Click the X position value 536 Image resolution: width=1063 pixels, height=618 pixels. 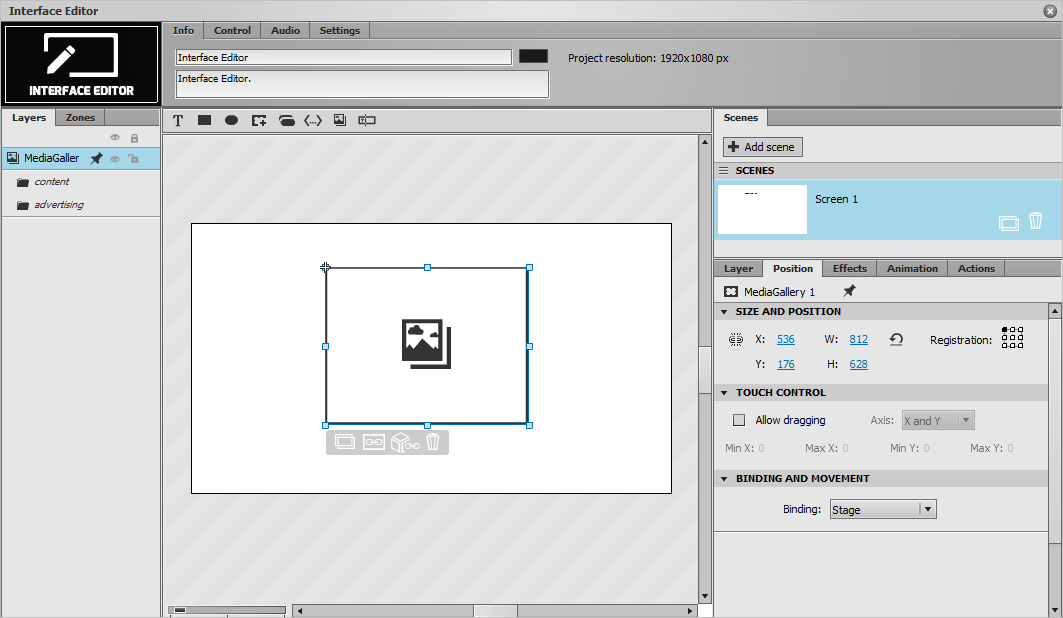[786, 339]
